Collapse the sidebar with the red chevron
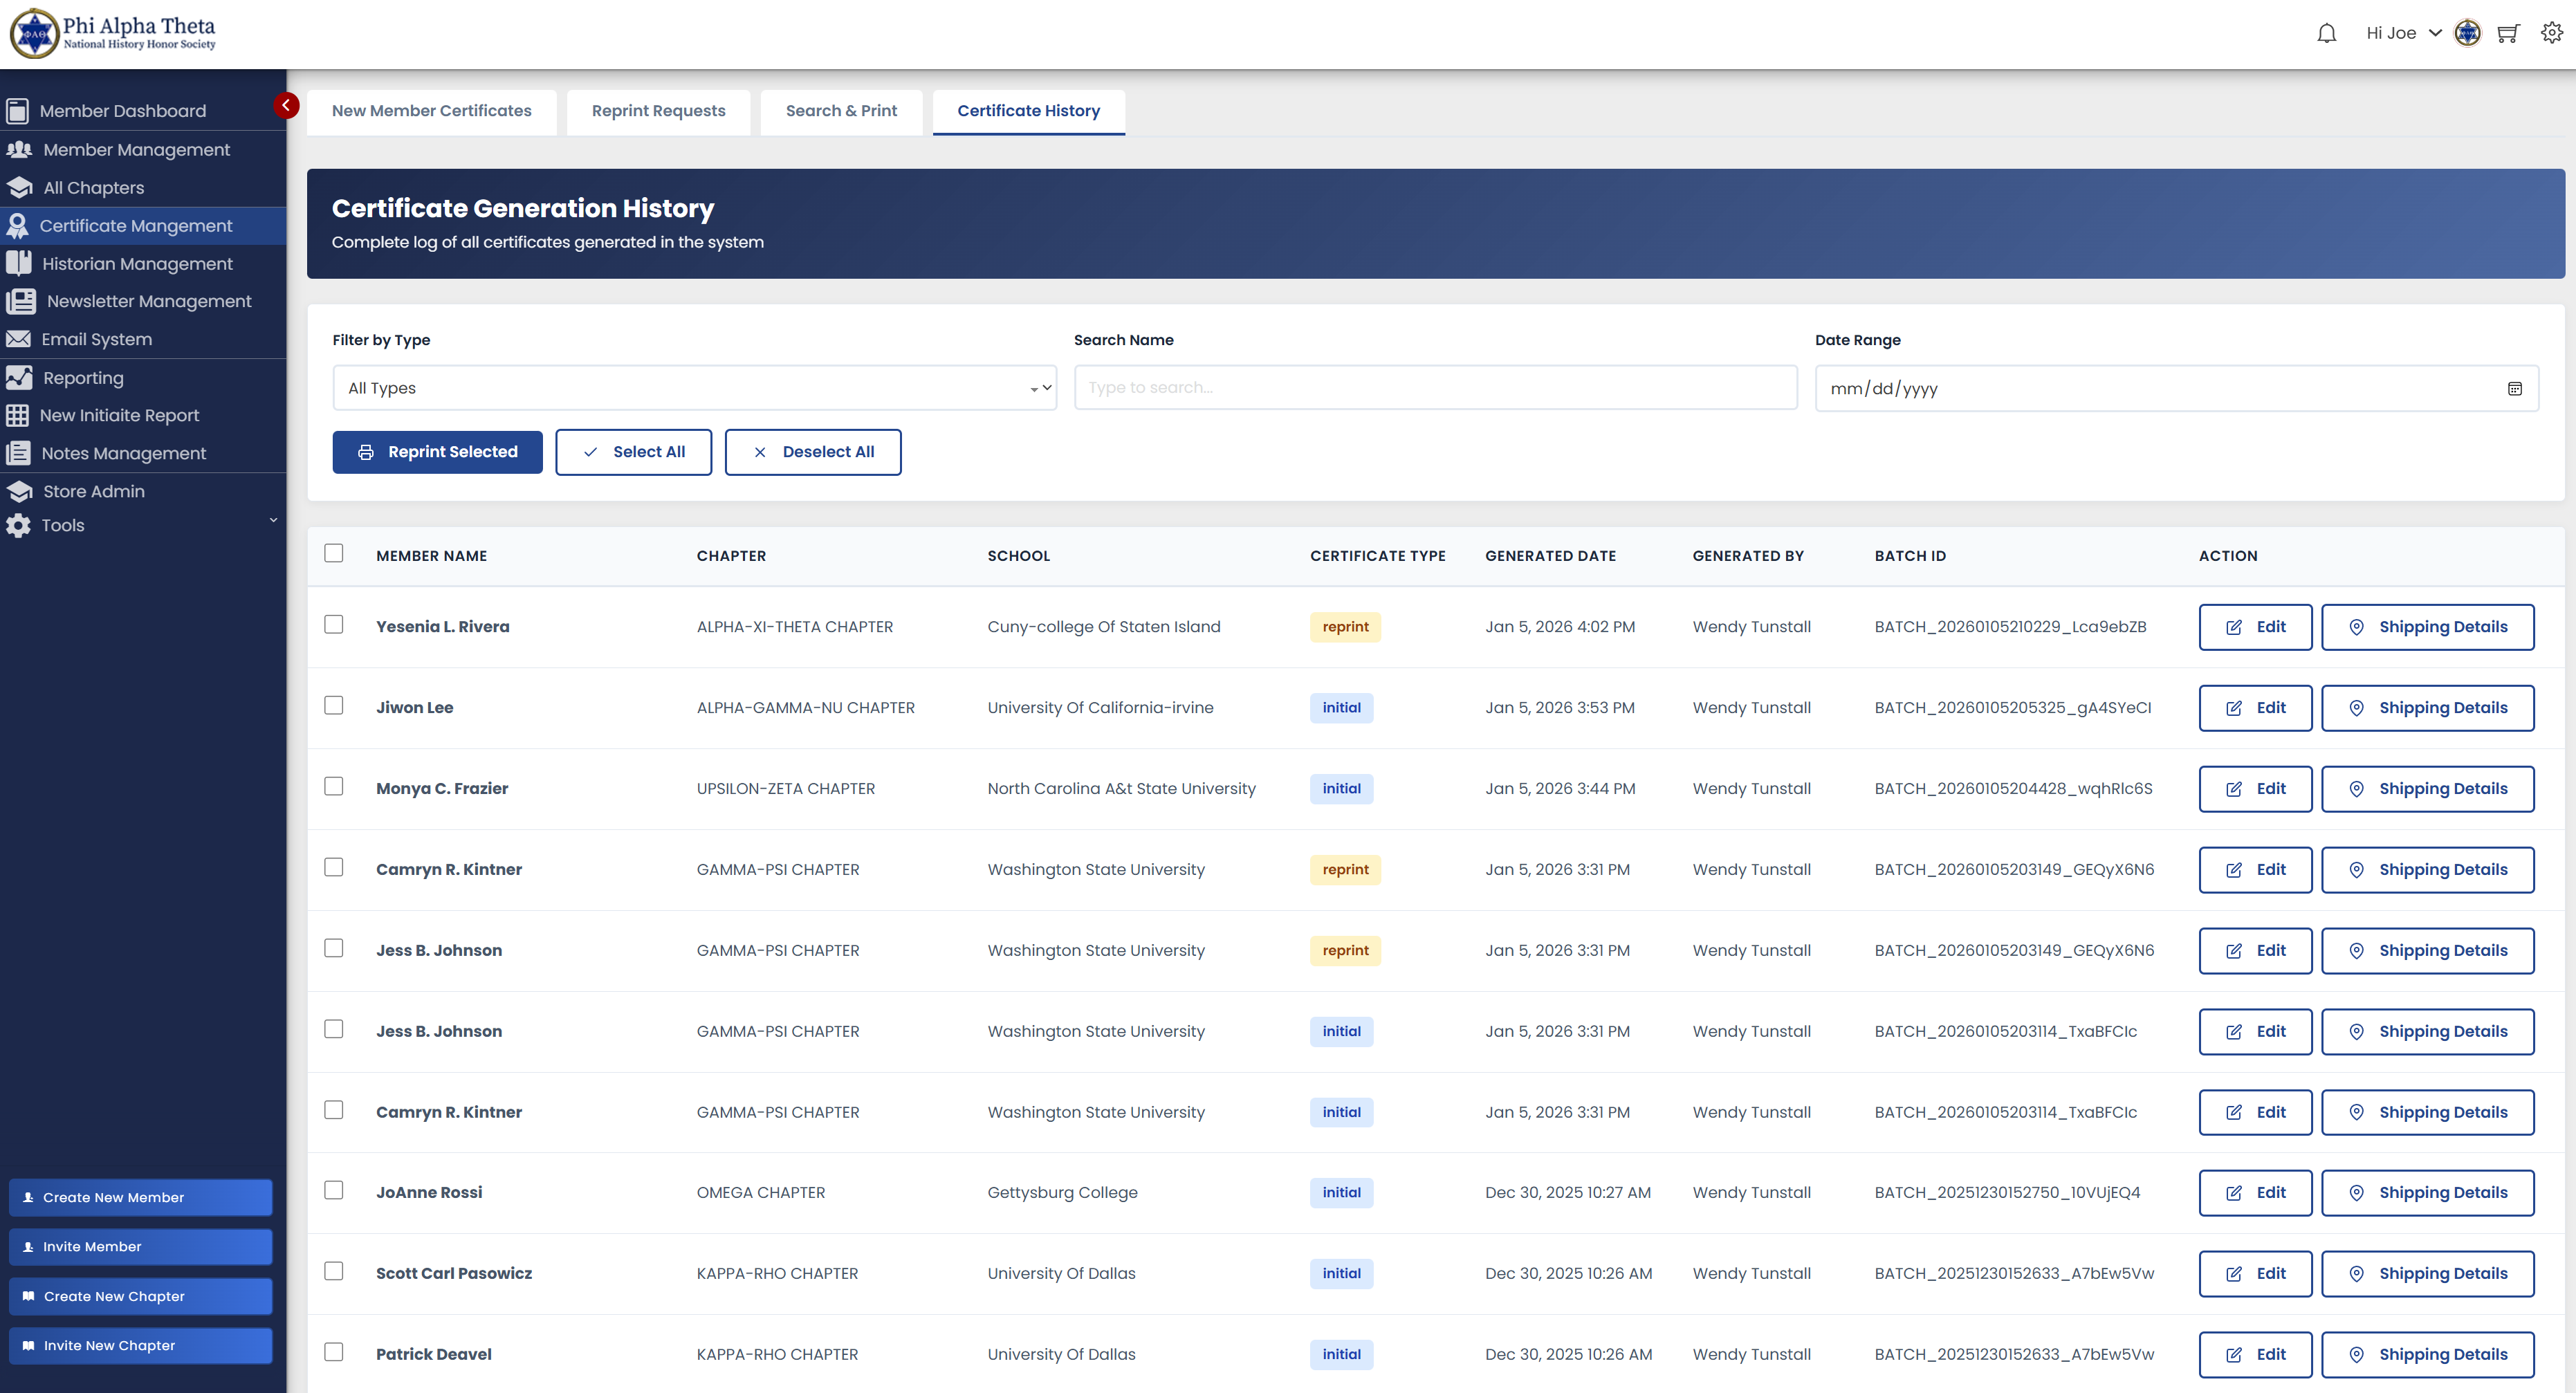The height and width of the screenshot is (1393, 2576). pos(286,105)
